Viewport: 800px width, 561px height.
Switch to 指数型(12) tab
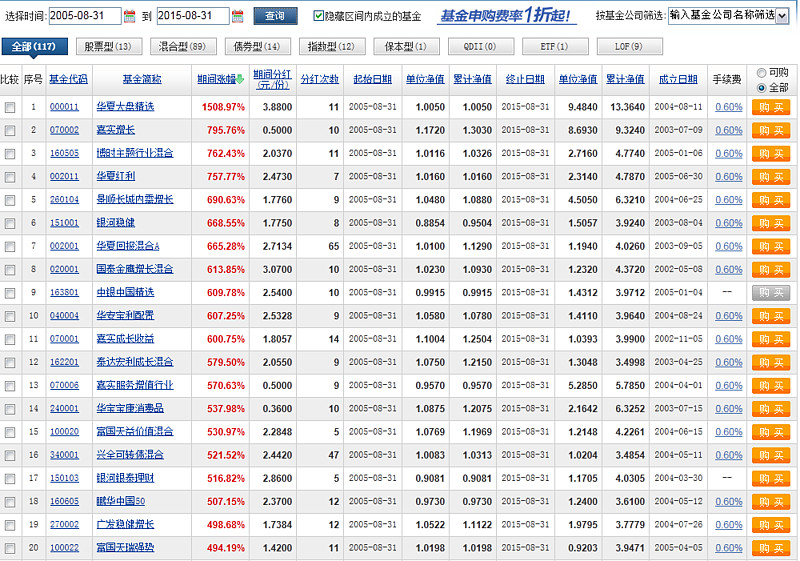[x=331, y=46]
